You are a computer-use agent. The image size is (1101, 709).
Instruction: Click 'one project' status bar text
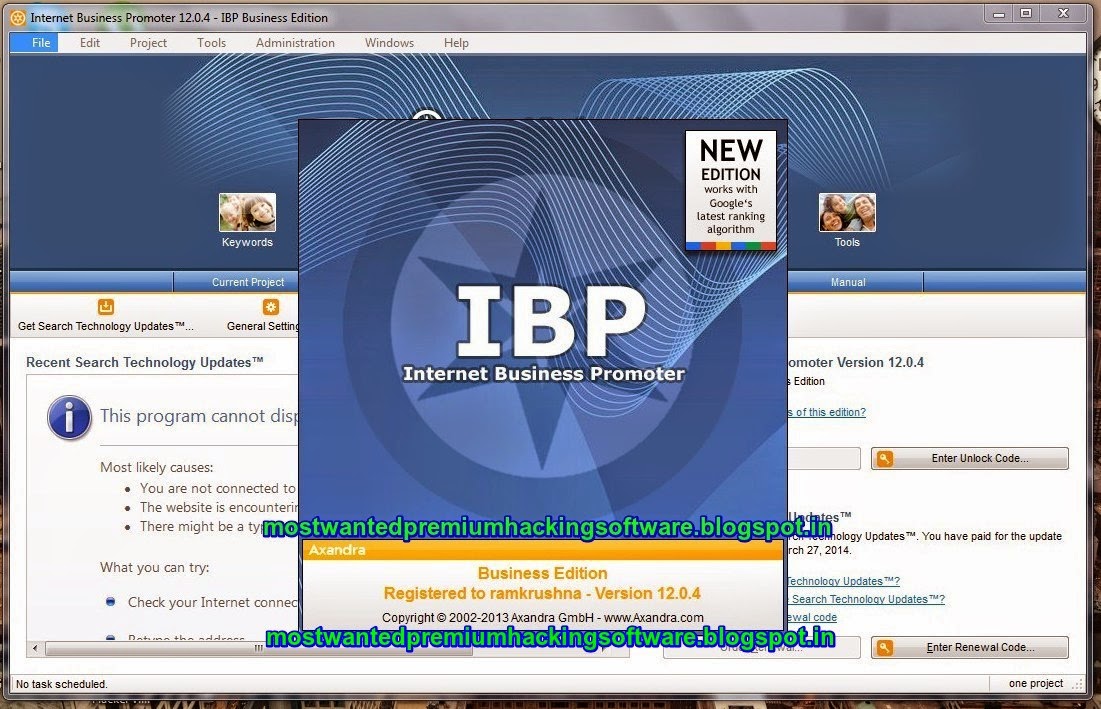click(1036, 683)
